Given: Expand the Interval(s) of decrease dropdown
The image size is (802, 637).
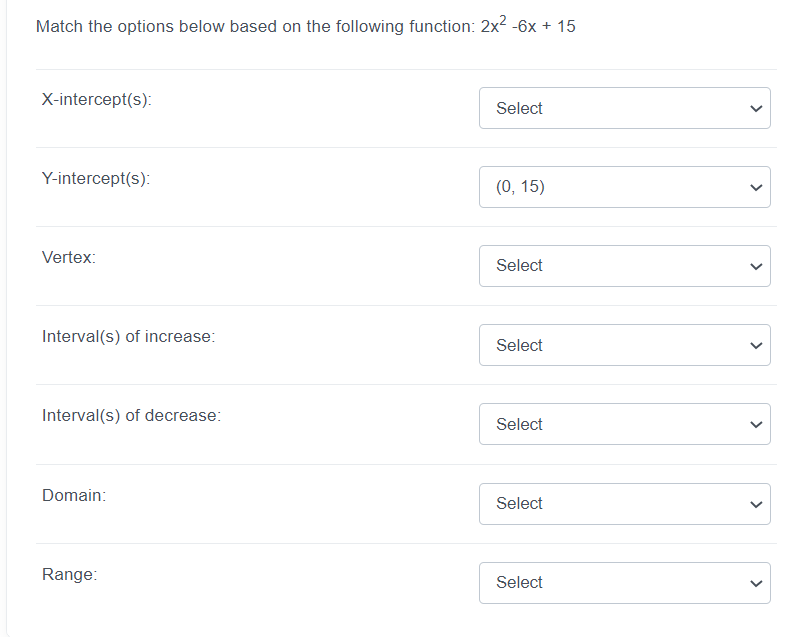Looking at the screenshot, I should point(624,424).
